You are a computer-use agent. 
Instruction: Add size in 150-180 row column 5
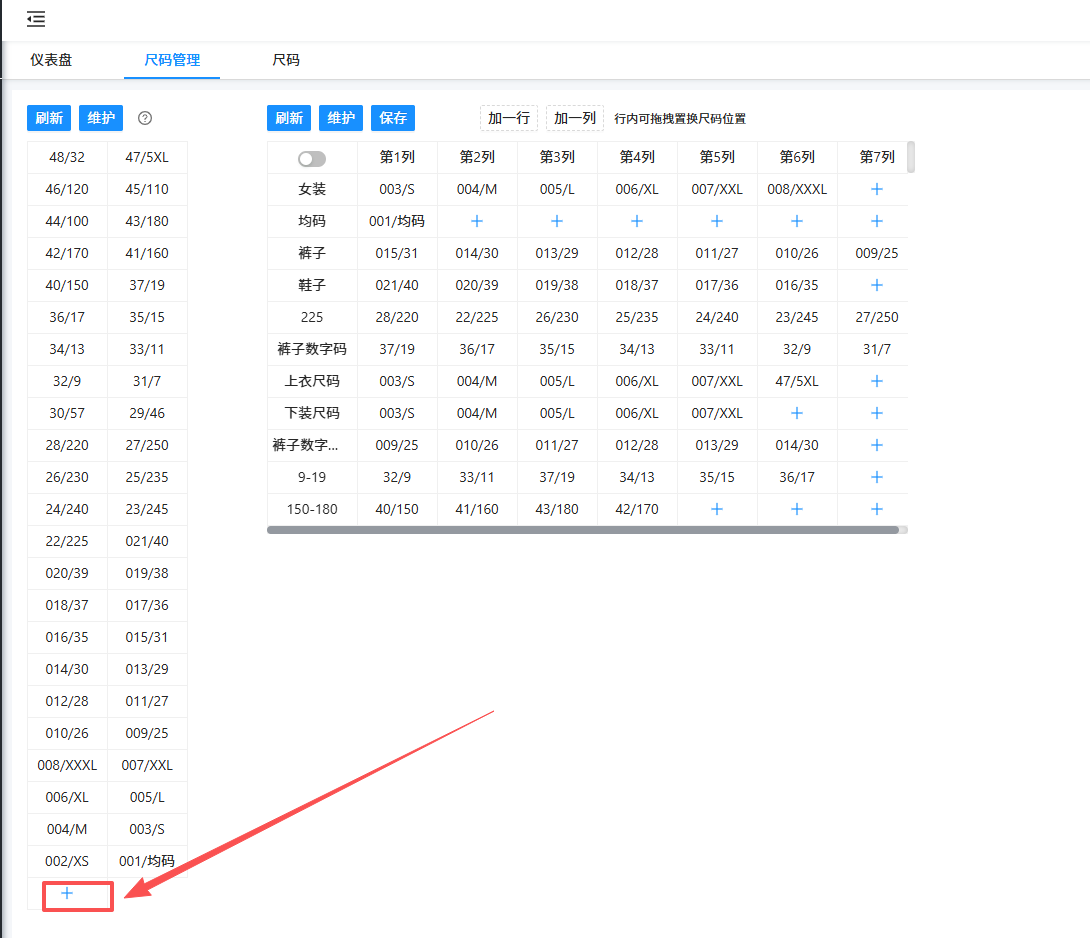click(717, 509)
